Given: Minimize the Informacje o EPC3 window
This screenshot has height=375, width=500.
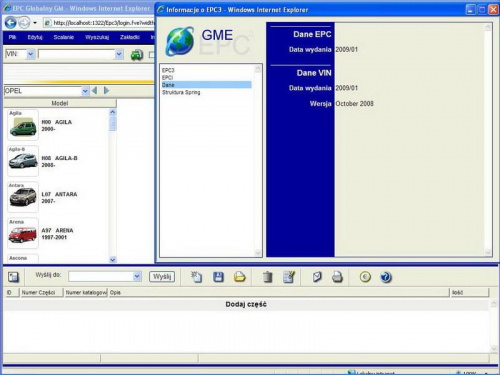Looking at the screenshot, I should pyautogui.click(x=470, y=10).
